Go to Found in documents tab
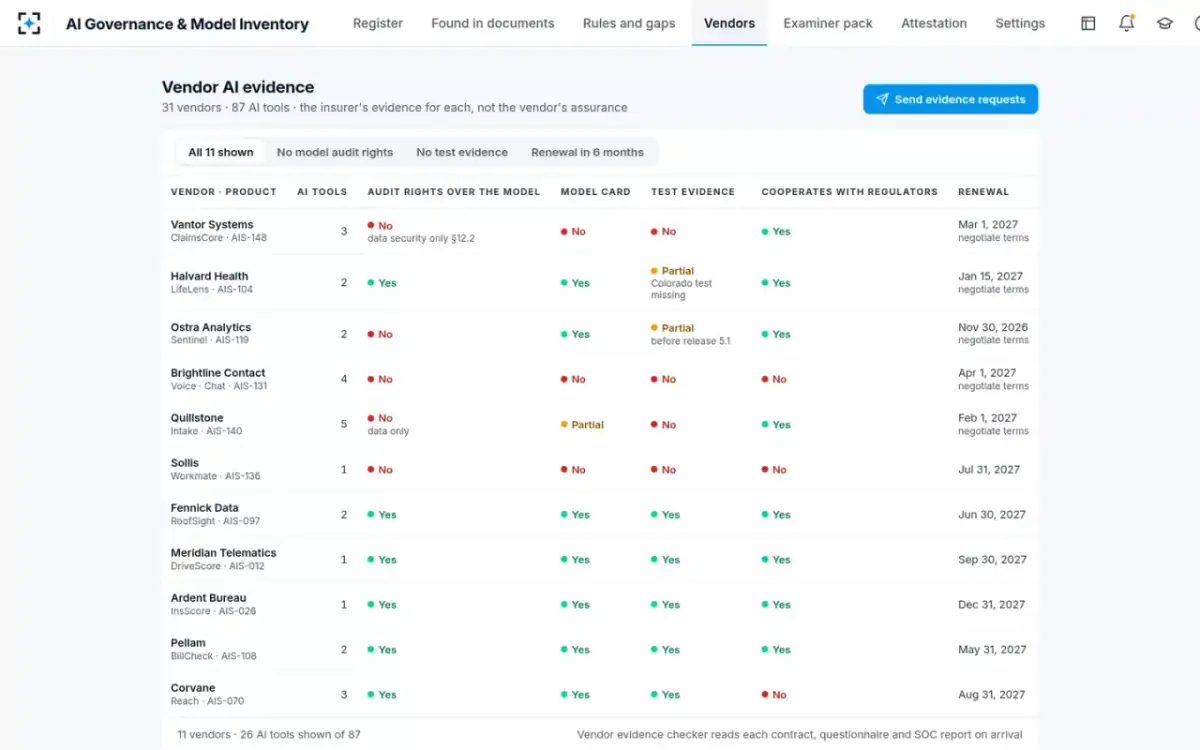This screenshot has height=750, width=1200. tap(493, 23)
